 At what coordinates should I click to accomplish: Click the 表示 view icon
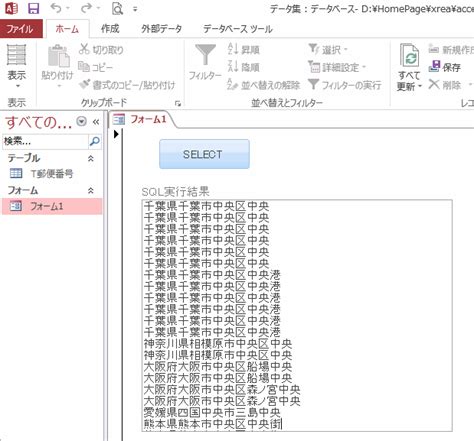[x=16, y=55]
